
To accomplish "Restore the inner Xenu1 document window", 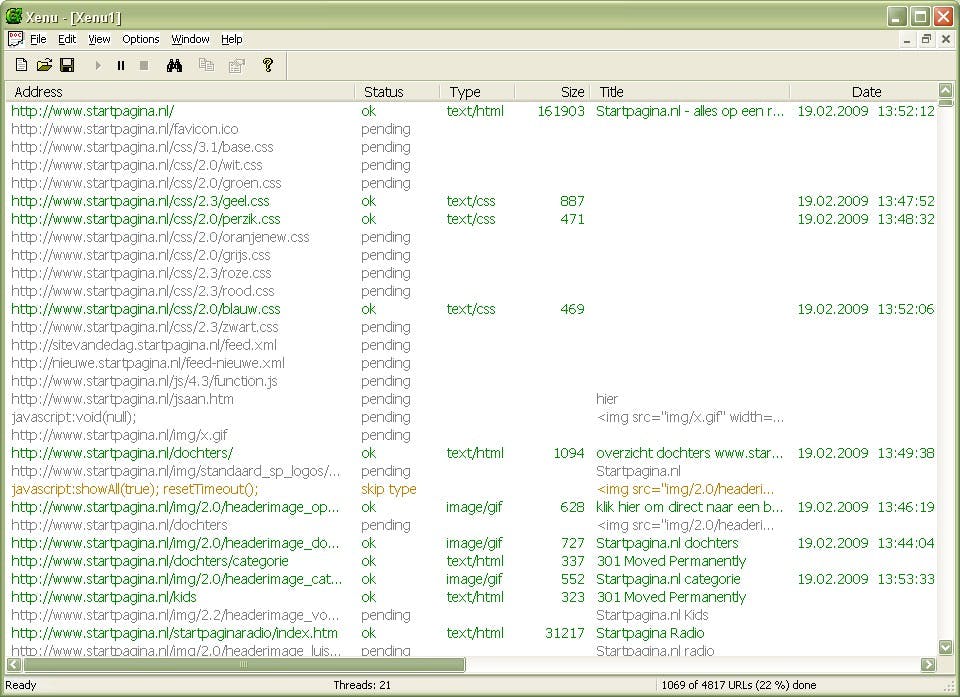I will coord(926,39).
